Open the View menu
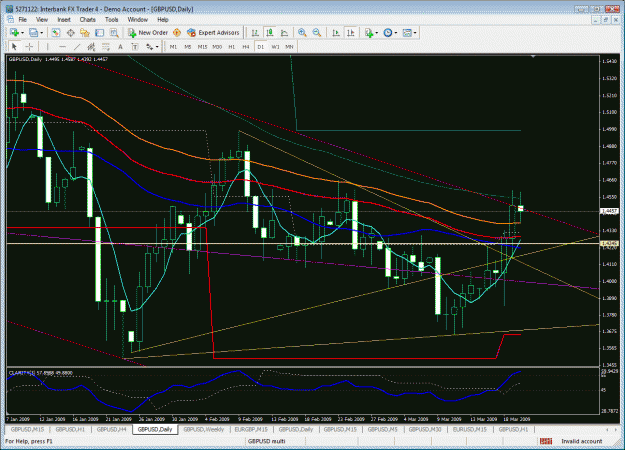 tap(42, 20)
